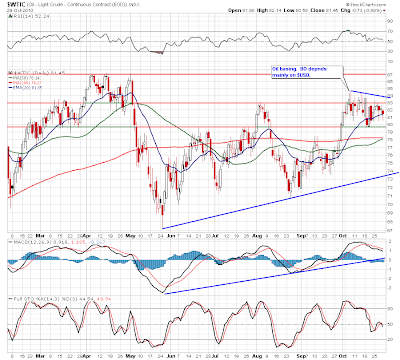400x360 pixels.
Task: Select the EMA(20) legend entry
Action: (25, 88)
